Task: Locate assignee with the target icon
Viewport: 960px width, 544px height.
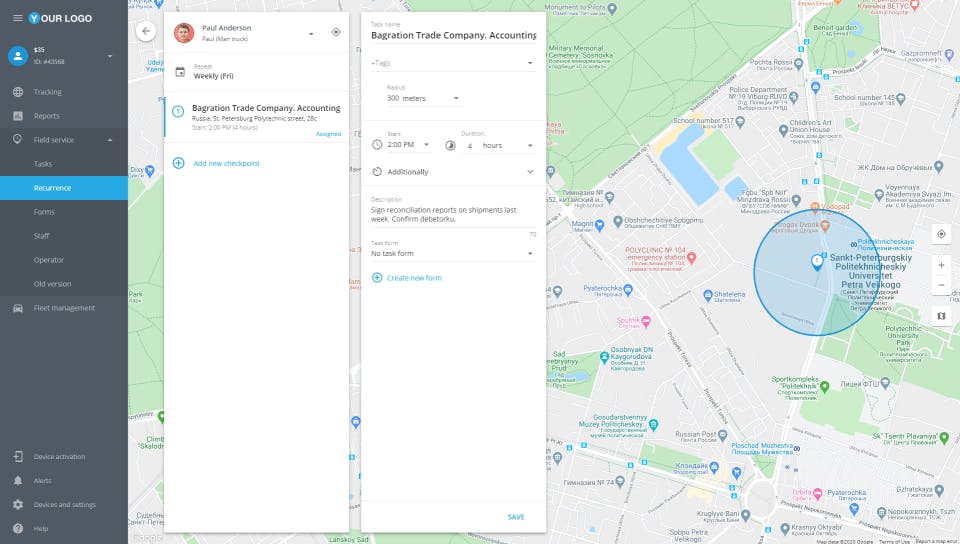Action: (336, 32)
